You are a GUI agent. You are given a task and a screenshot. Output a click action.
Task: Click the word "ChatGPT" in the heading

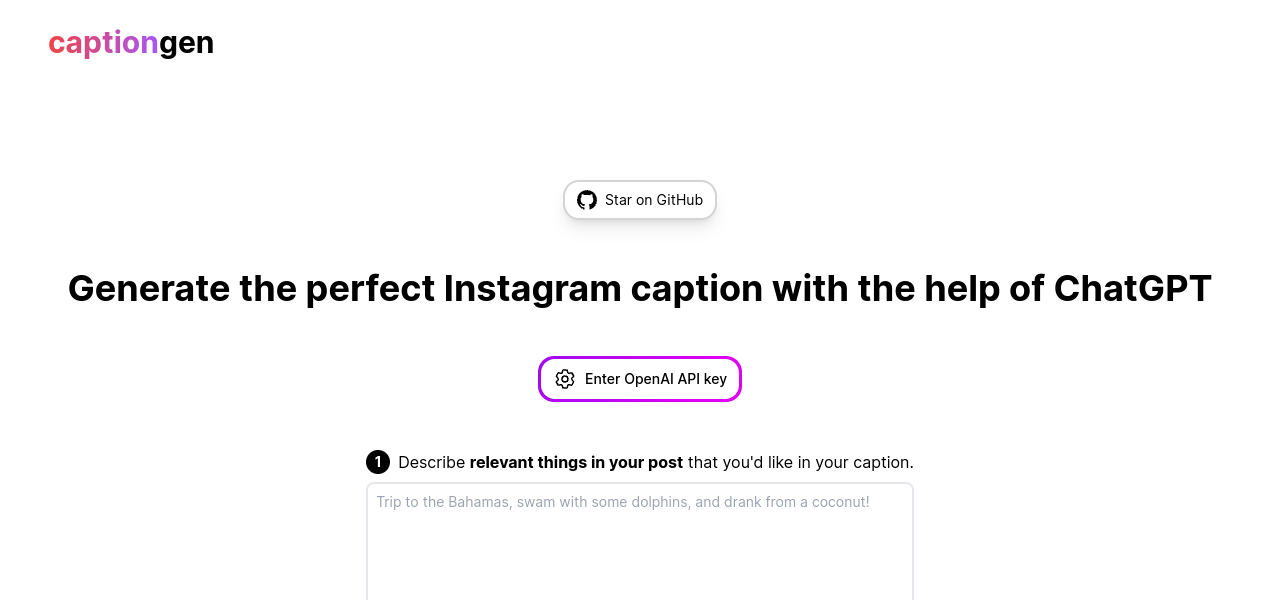(1132, 289)
